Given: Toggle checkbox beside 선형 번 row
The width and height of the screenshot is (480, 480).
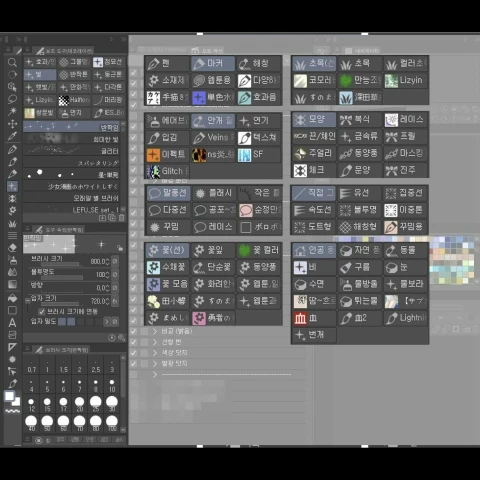Looking at the screenshot, I should coord(134,342).
